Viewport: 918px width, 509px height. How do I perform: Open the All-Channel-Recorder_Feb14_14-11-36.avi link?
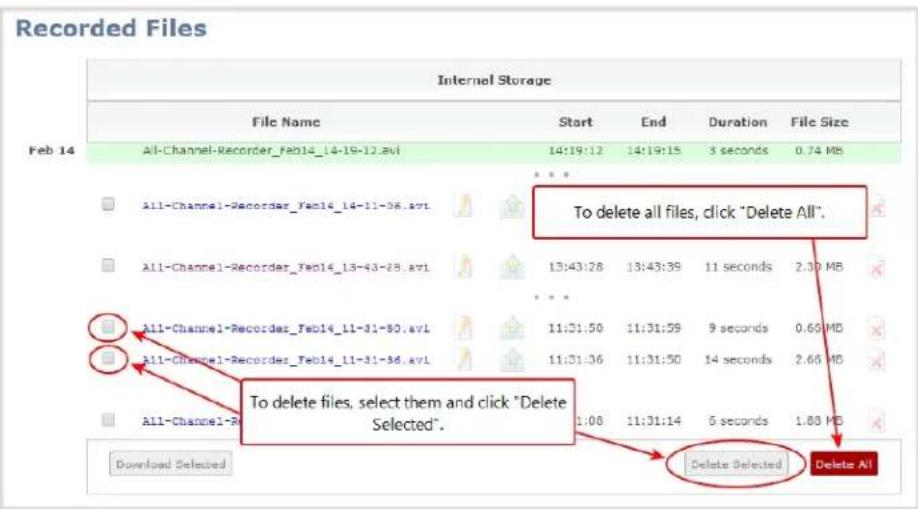[x=286, y=206]
